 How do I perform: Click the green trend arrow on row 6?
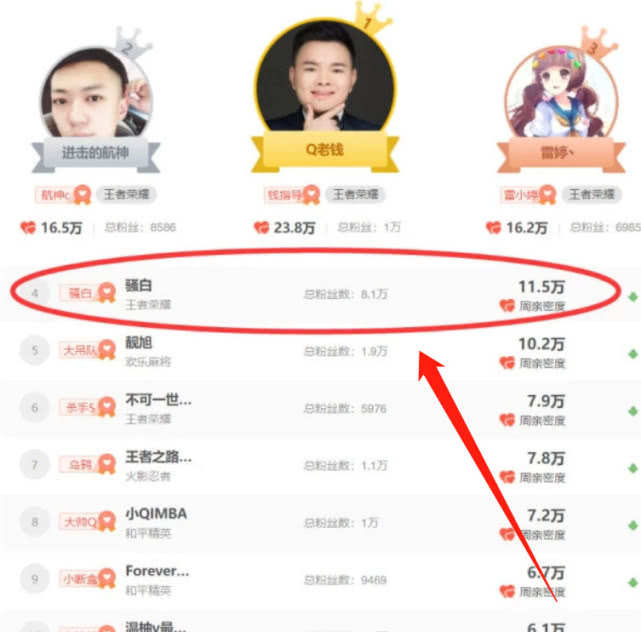coord(633,411)
